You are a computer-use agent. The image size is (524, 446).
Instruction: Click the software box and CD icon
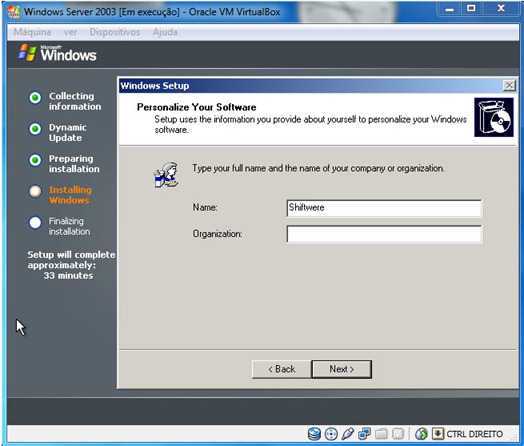(x=494, y=117)
